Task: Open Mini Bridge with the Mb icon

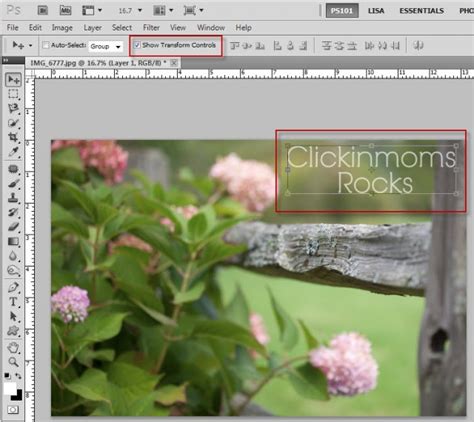Action: pyautogui.click(x=65, y=10)
